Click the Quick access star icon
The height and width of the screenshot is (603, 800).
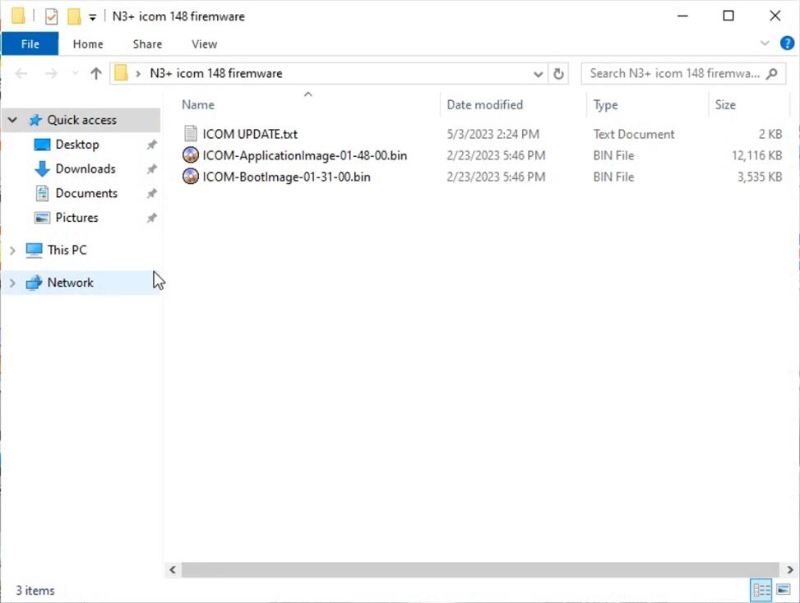click(35, 120)
